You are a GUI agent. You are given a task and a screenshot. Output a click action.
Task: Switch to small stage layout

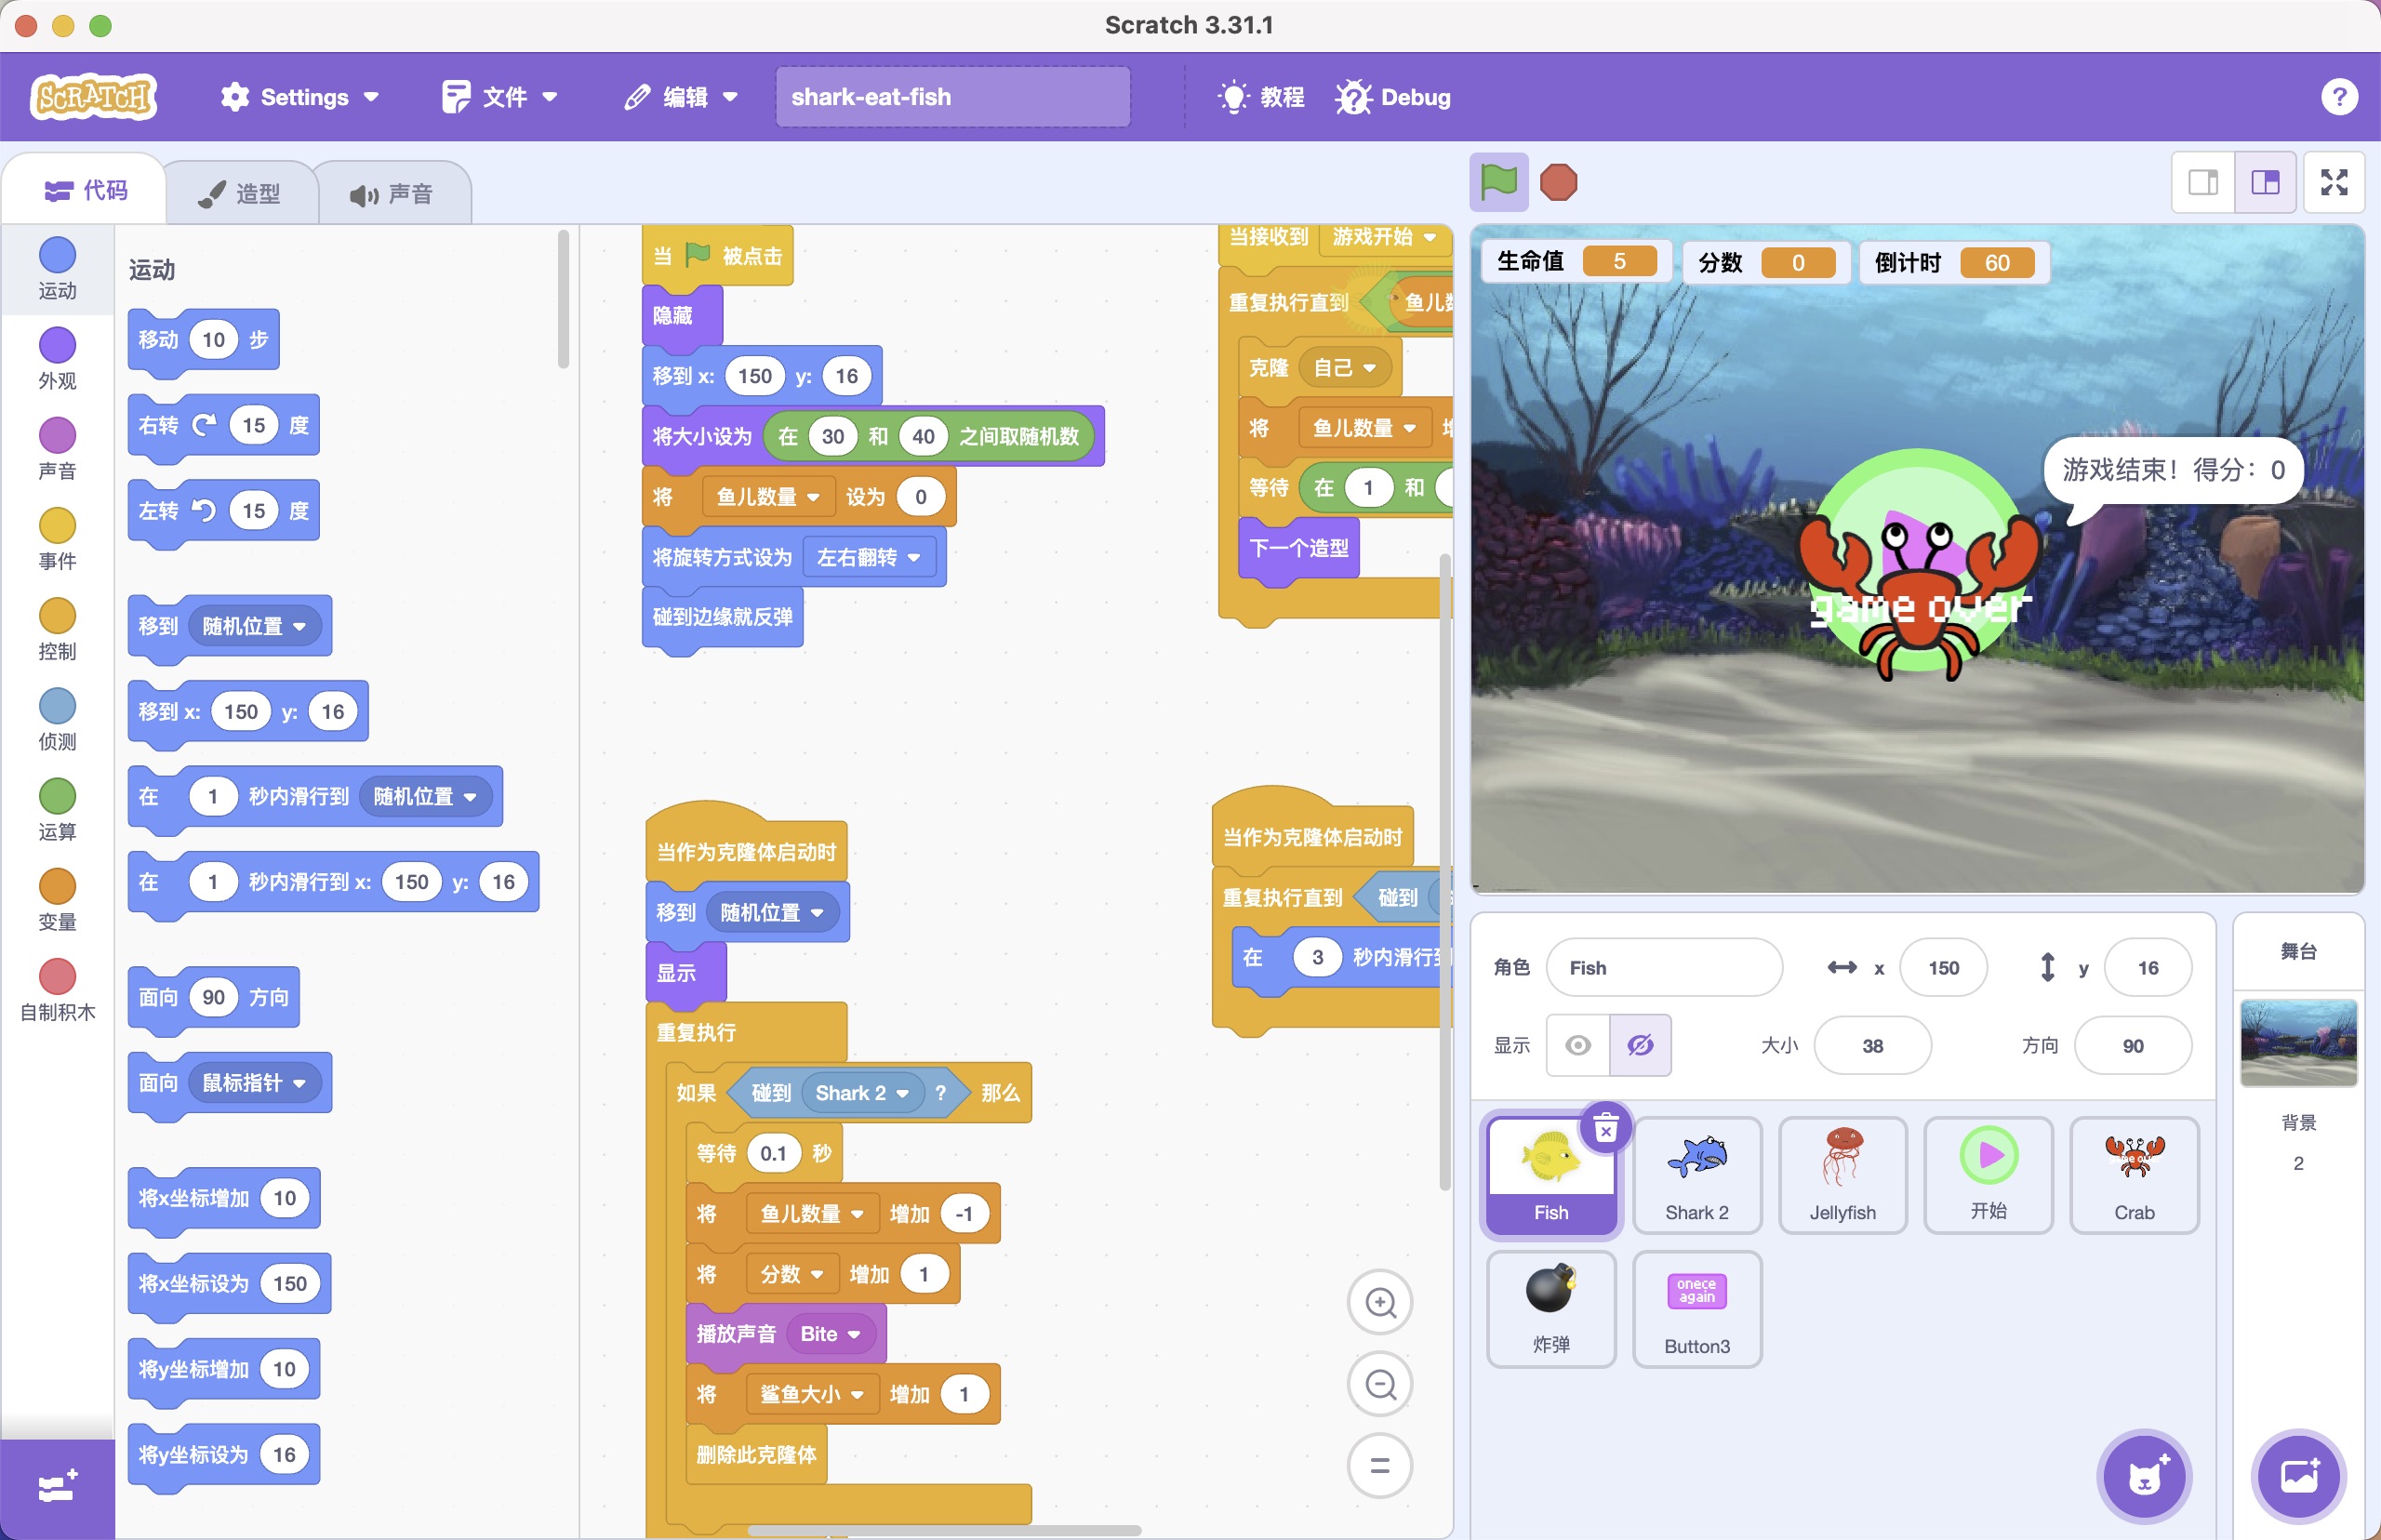coord(2203,183)
